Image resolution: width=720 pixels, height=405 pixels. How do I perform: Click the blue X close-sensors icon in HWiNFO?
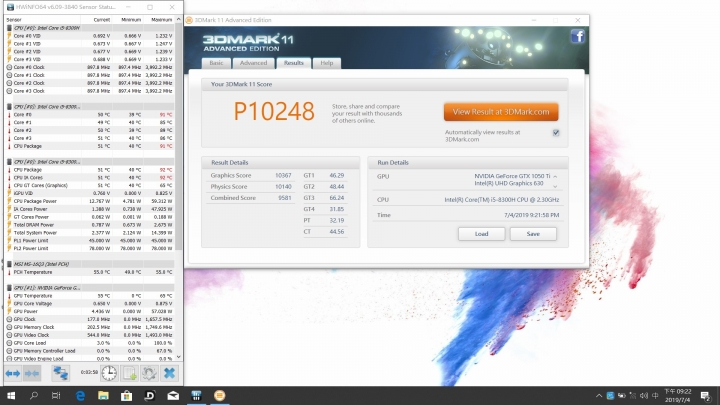pyautogui.click(x=169, y=373)
